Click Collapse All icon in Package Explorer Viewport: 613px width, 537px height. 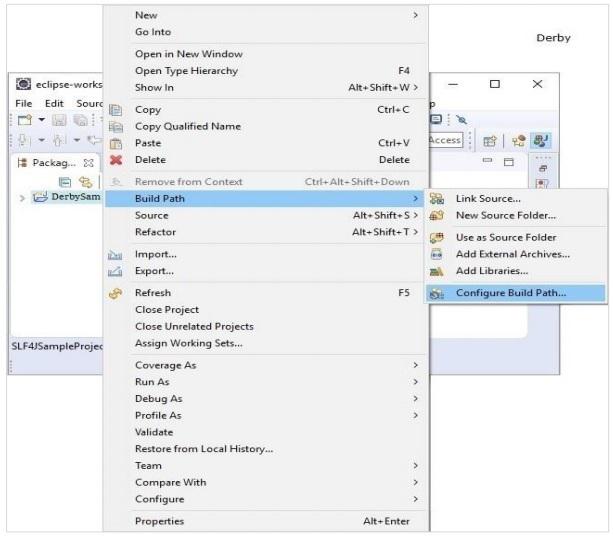point(65,182)
